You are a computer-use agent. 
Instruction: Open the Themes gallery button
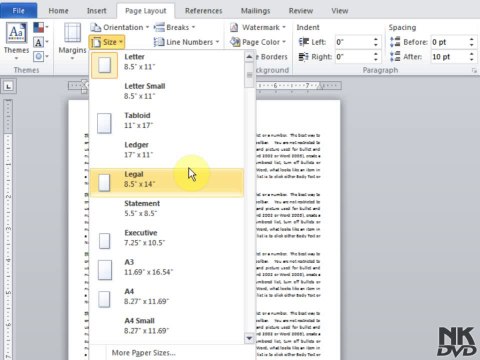click(16, 41)
